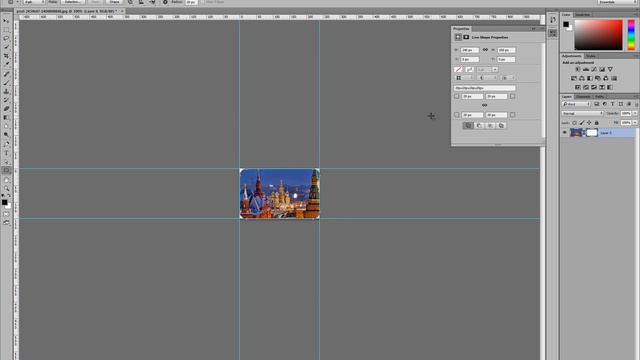Pick a hue on rainbow slider

coord(631,35)
